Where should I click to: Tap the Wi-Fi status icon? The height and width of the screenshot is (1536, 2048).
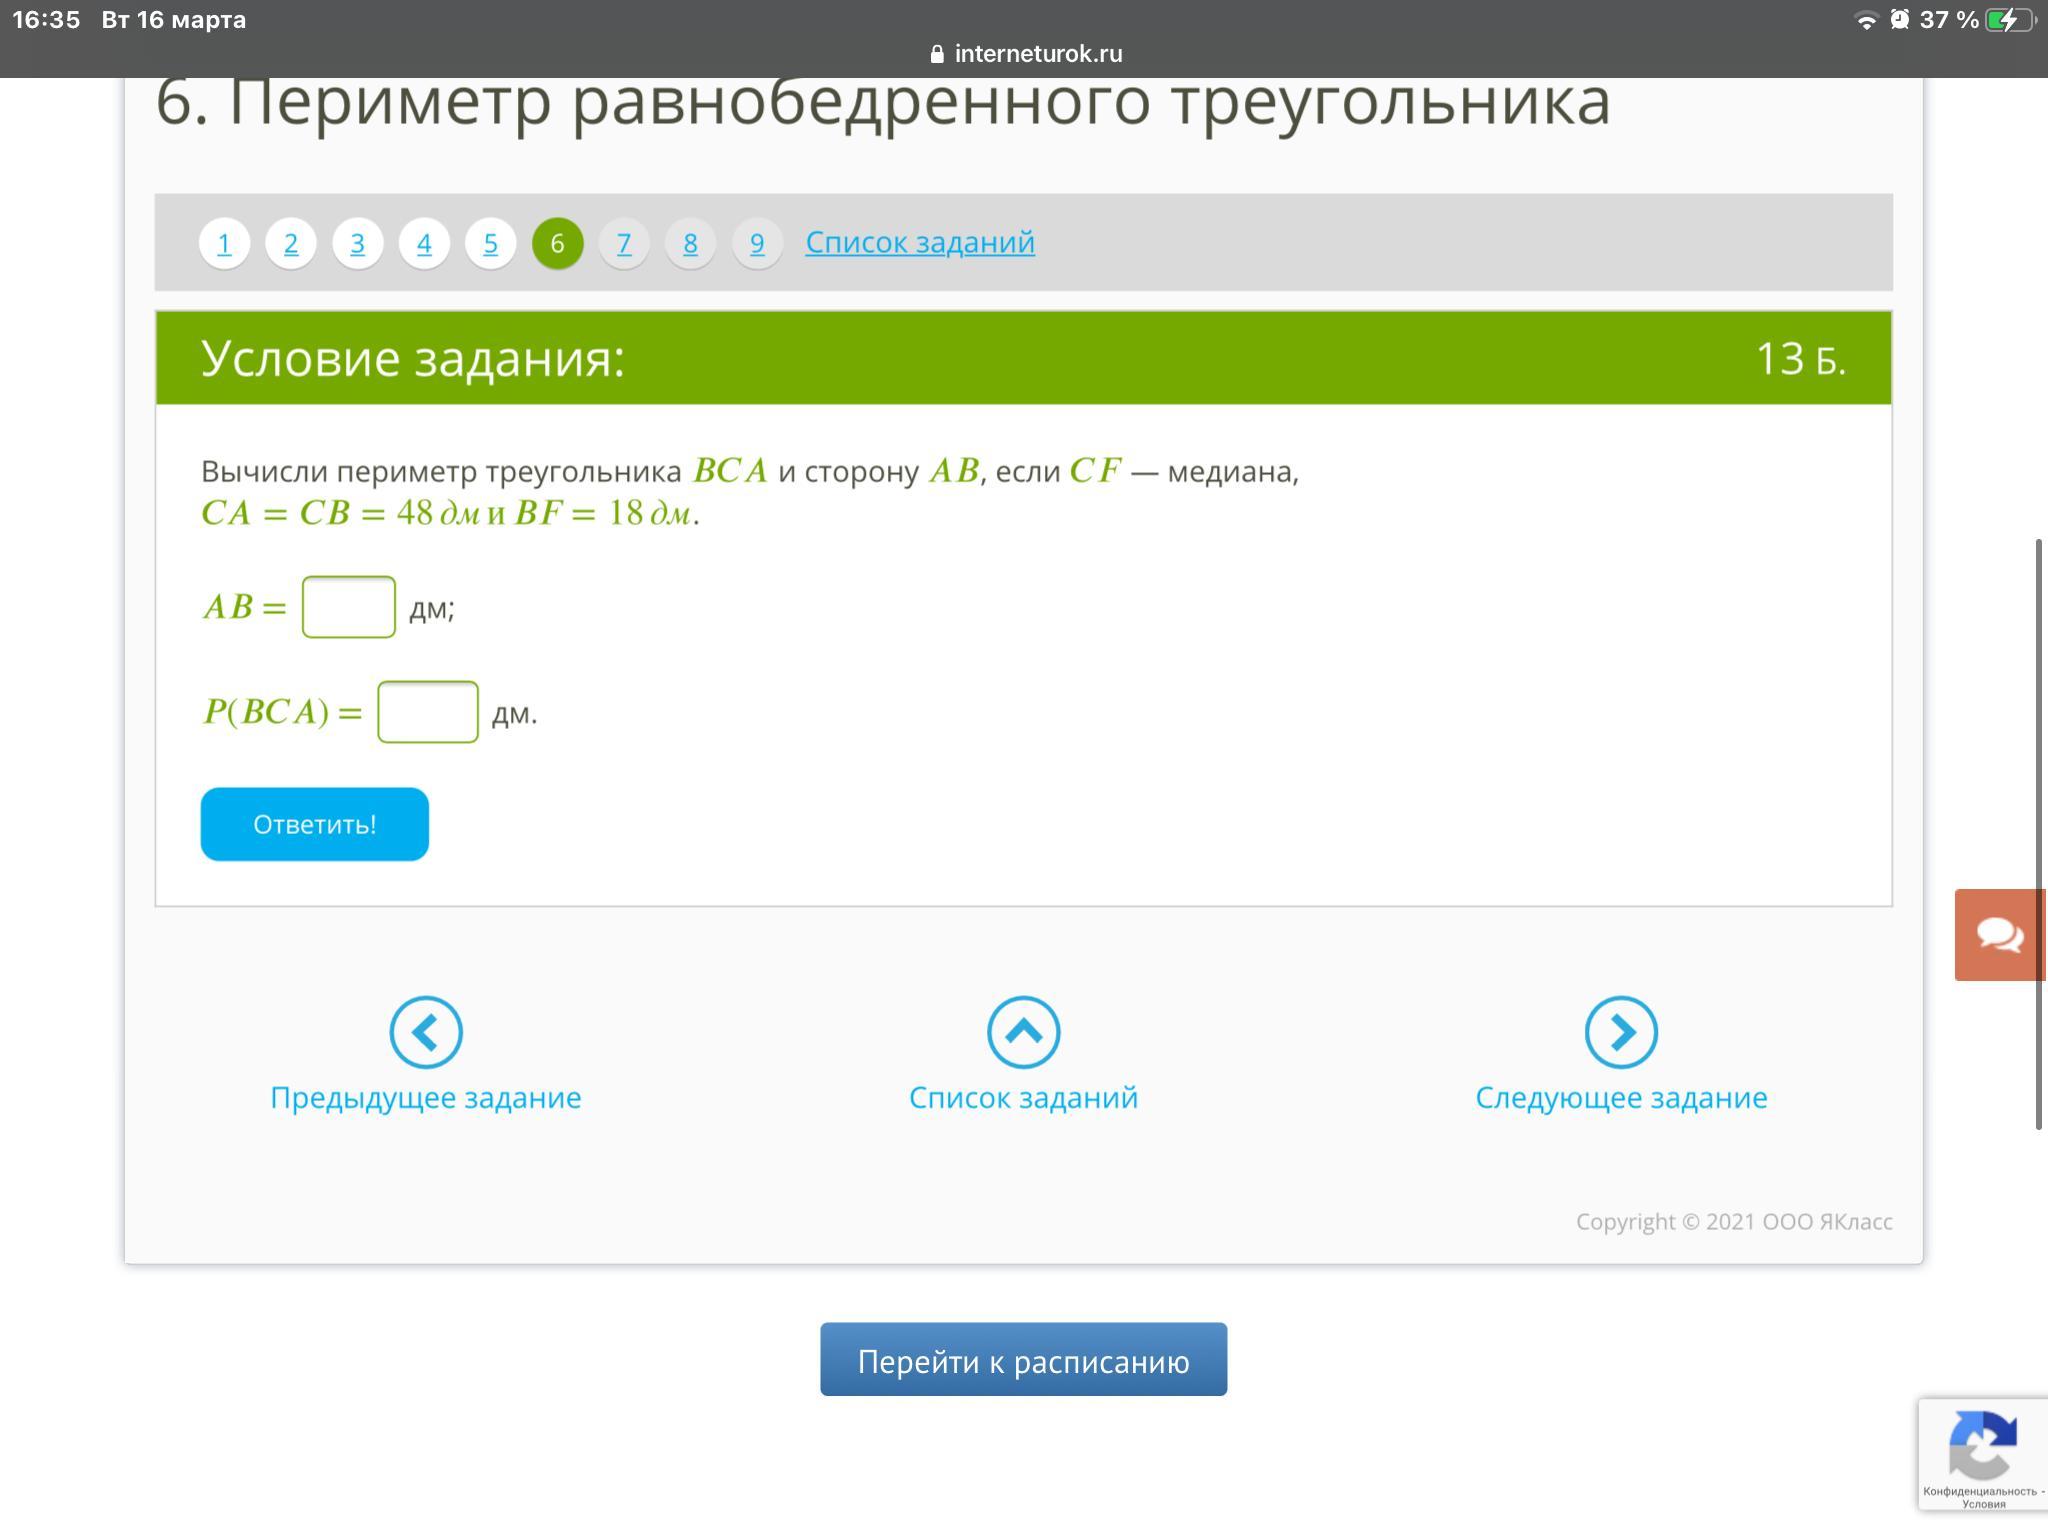[1865, 20]
